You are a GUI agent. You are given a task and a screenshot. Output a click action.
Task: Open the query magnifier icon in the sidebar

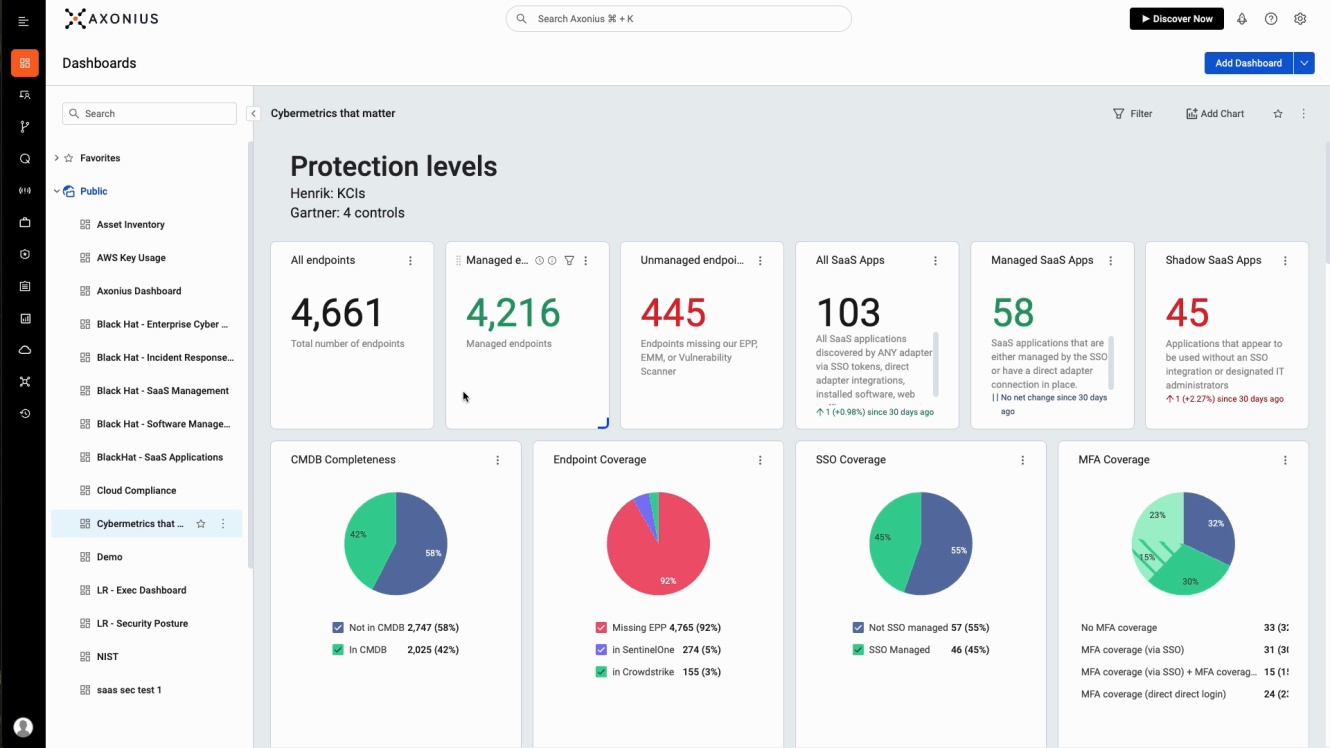coord(25,159)
